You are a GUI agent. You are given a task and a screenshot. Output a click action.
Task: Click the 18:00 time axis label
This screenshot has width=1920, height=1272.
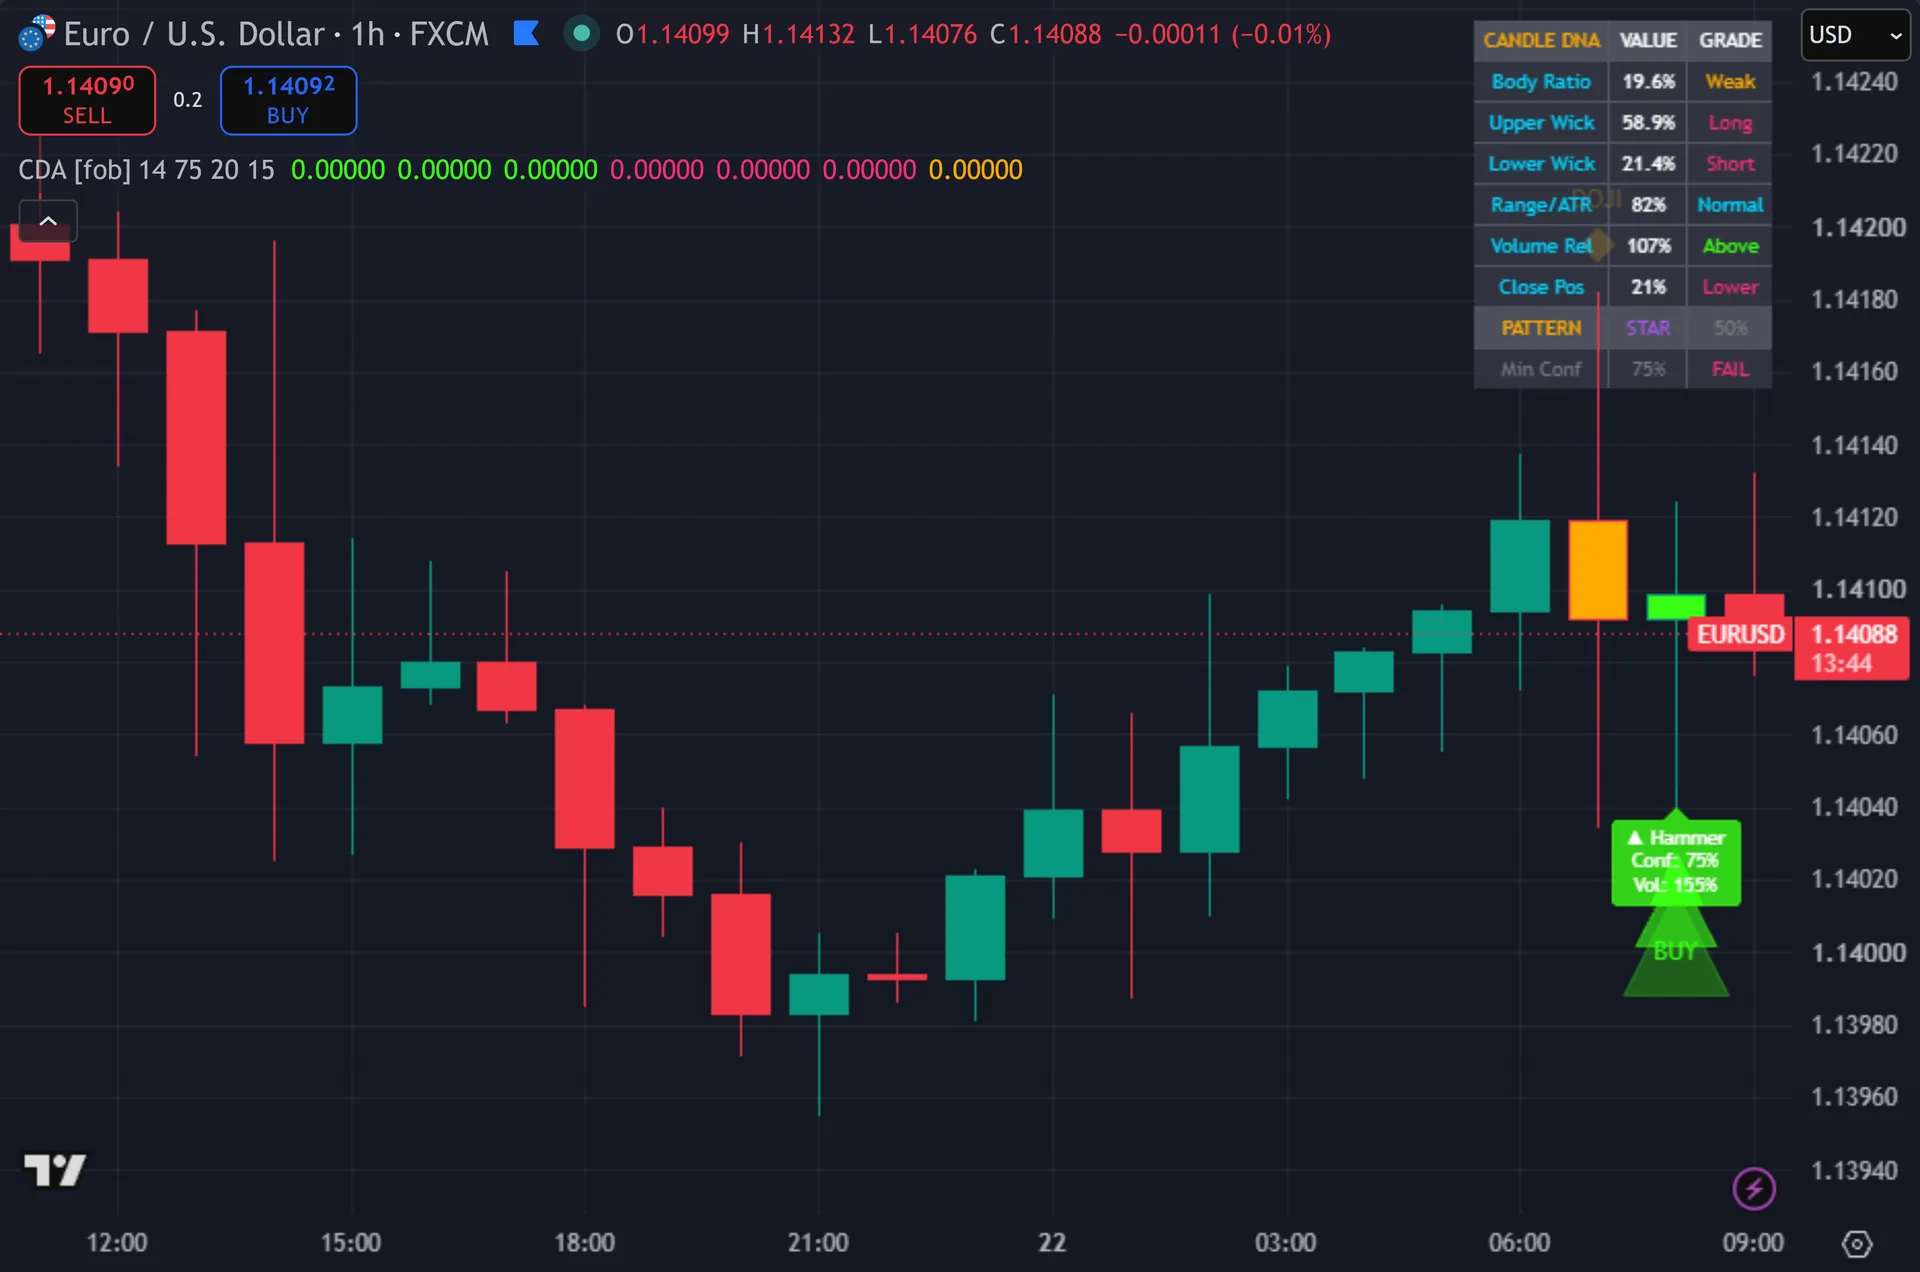click(x=585, y=1243)
